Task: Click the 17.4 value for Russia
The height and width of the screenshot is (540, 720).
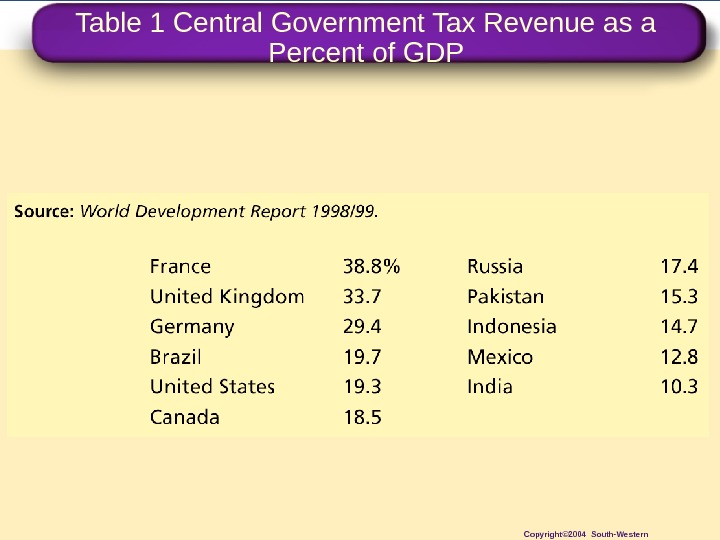Action: click(x=679, y=266)
